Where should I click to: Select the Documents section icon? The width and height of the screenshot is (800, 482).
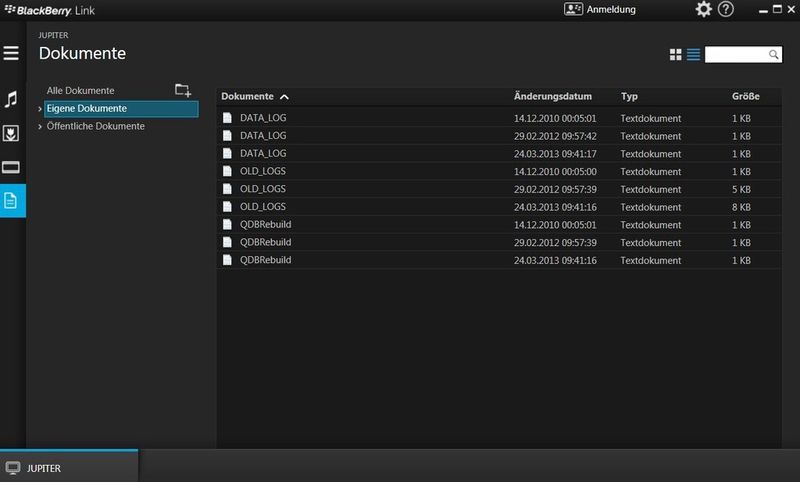pos(11,200)
